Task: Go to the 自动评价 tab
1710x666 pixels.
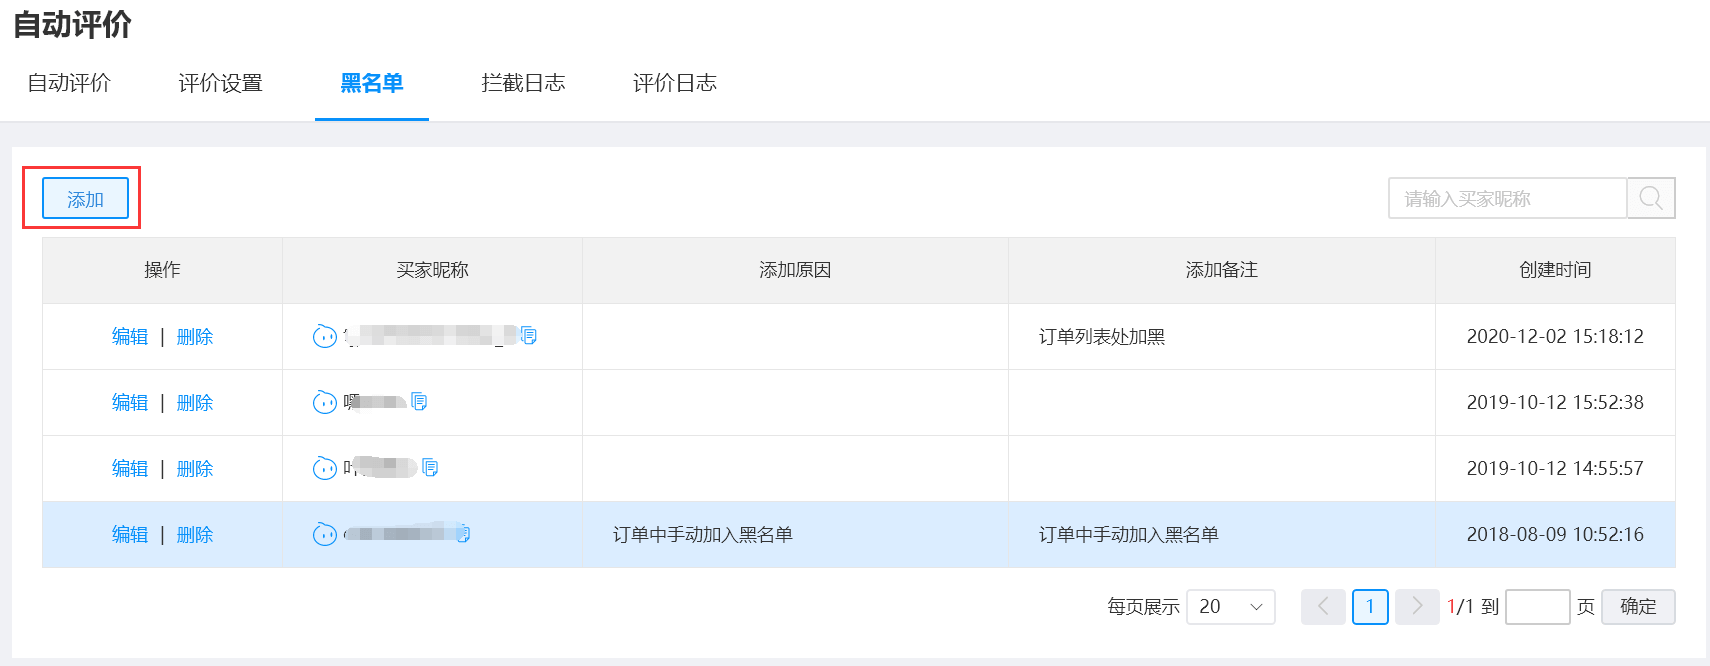Action: [x=69, y=83]
